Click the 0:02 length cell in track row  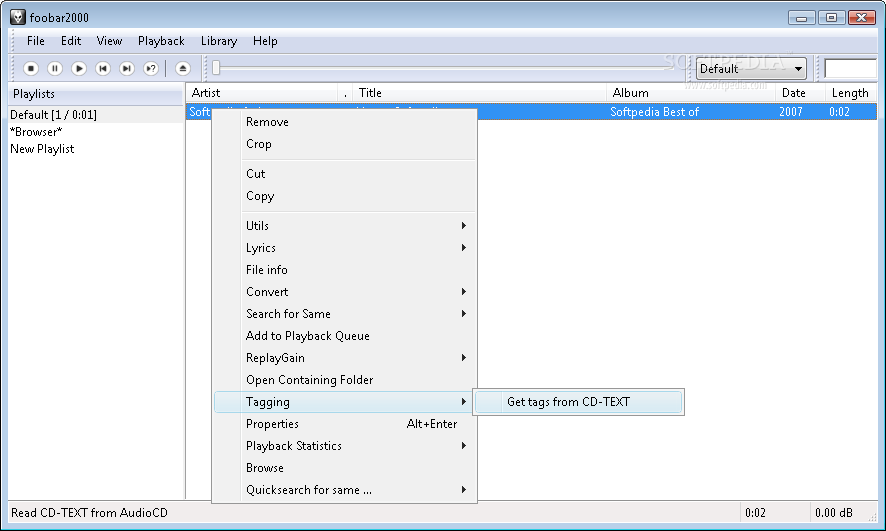point(839,112)
